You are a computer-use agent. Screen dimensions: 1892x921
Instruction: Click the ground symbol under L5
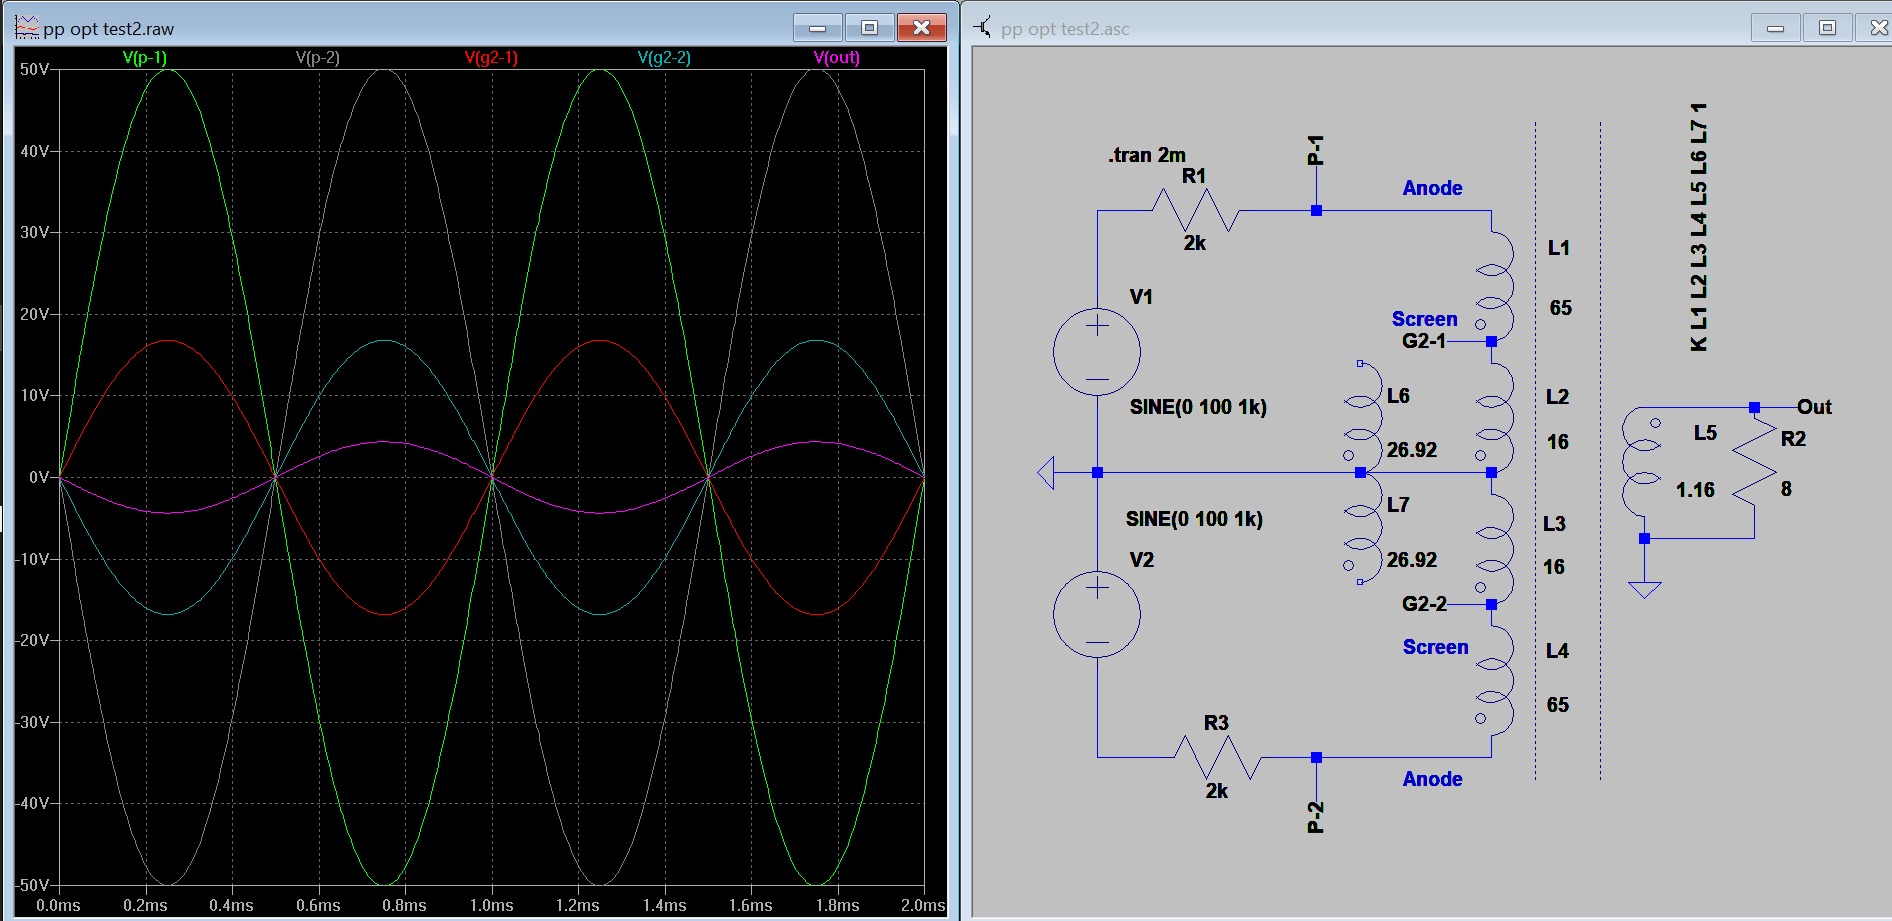[1644, 590]
